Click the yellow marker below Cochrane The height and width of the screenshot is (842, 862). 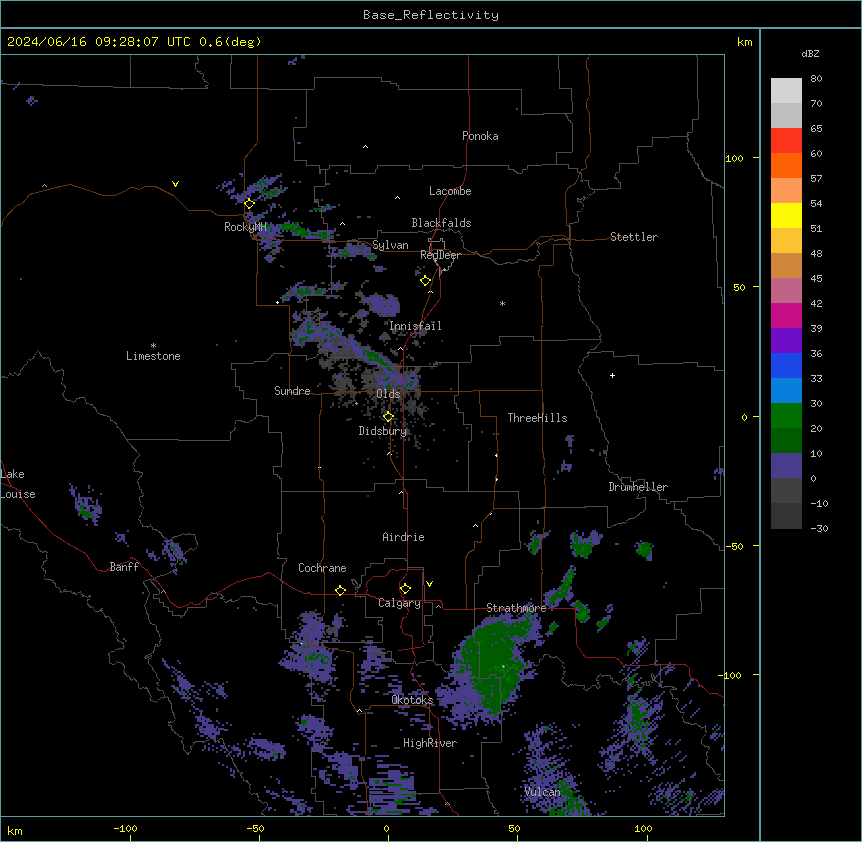point(340,590)
